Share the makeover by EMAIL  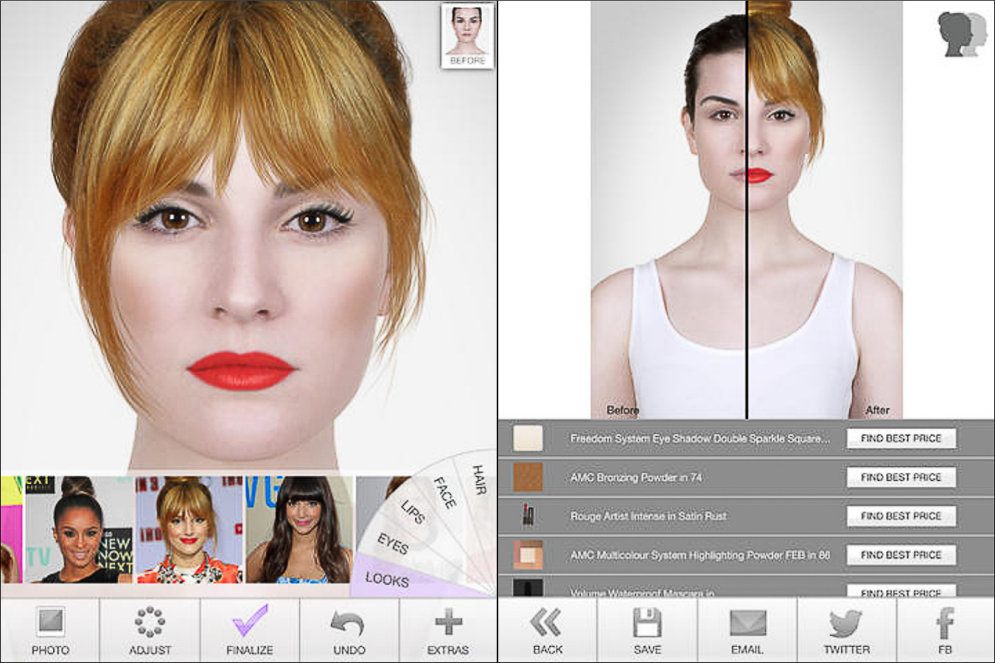coord(747,630)
